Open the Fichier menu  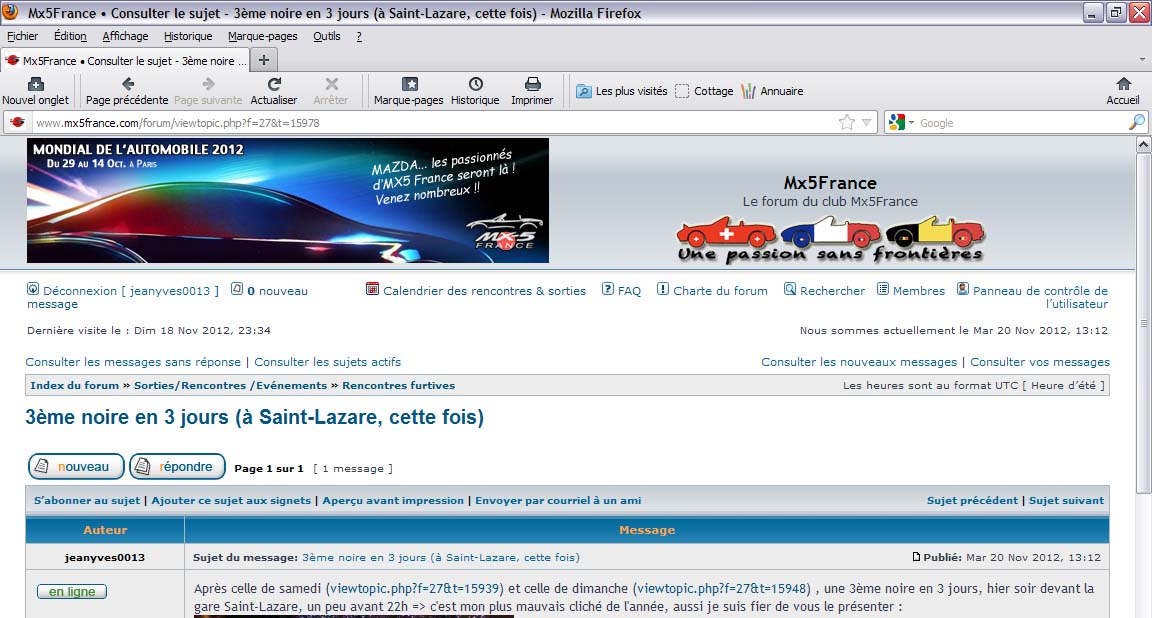22,36
